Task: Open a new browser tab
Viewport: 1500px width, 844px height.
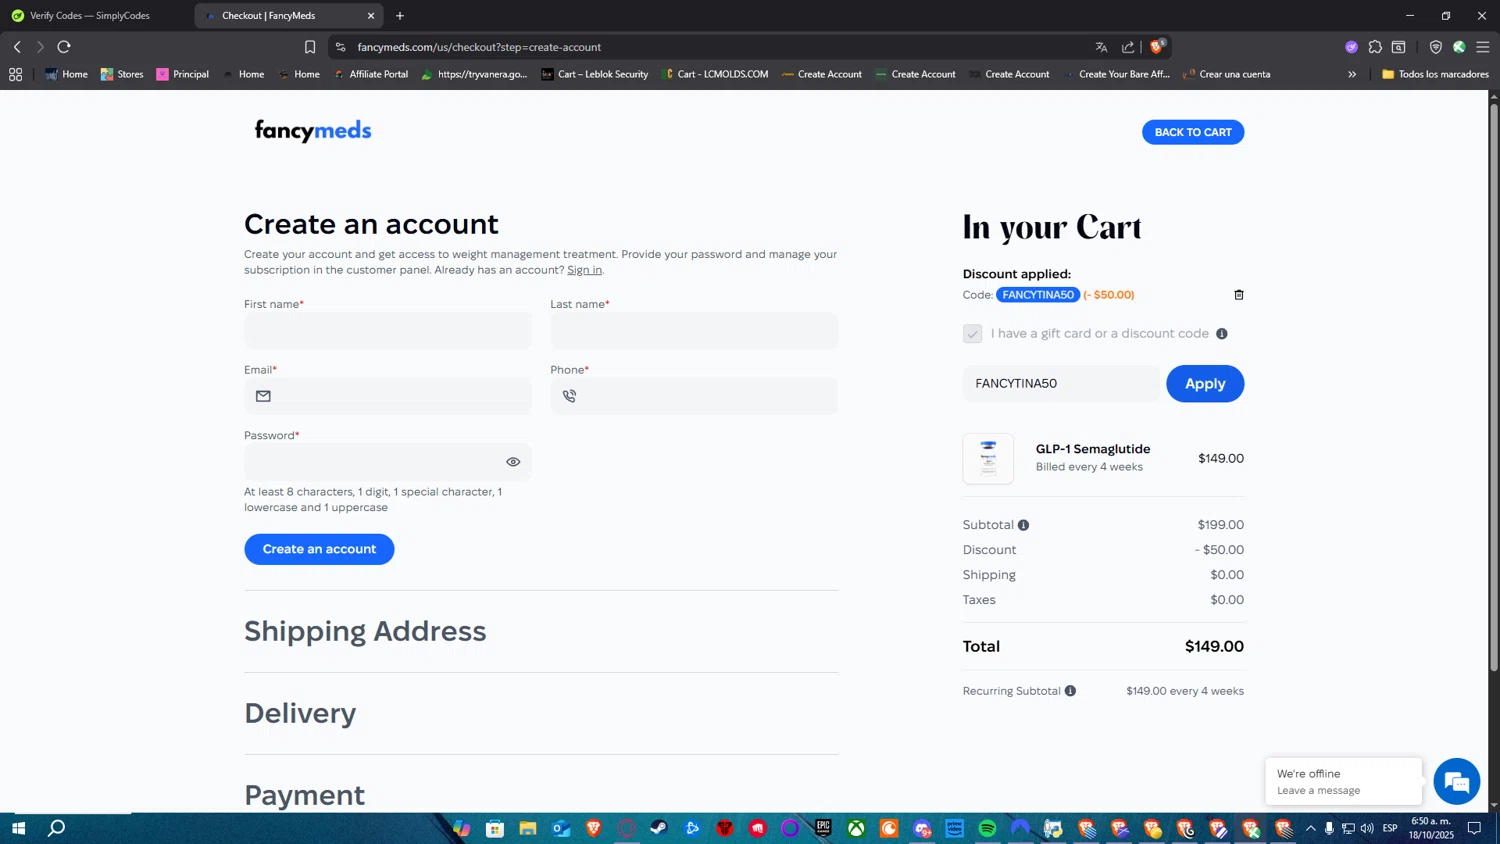Action: [400, 16]
